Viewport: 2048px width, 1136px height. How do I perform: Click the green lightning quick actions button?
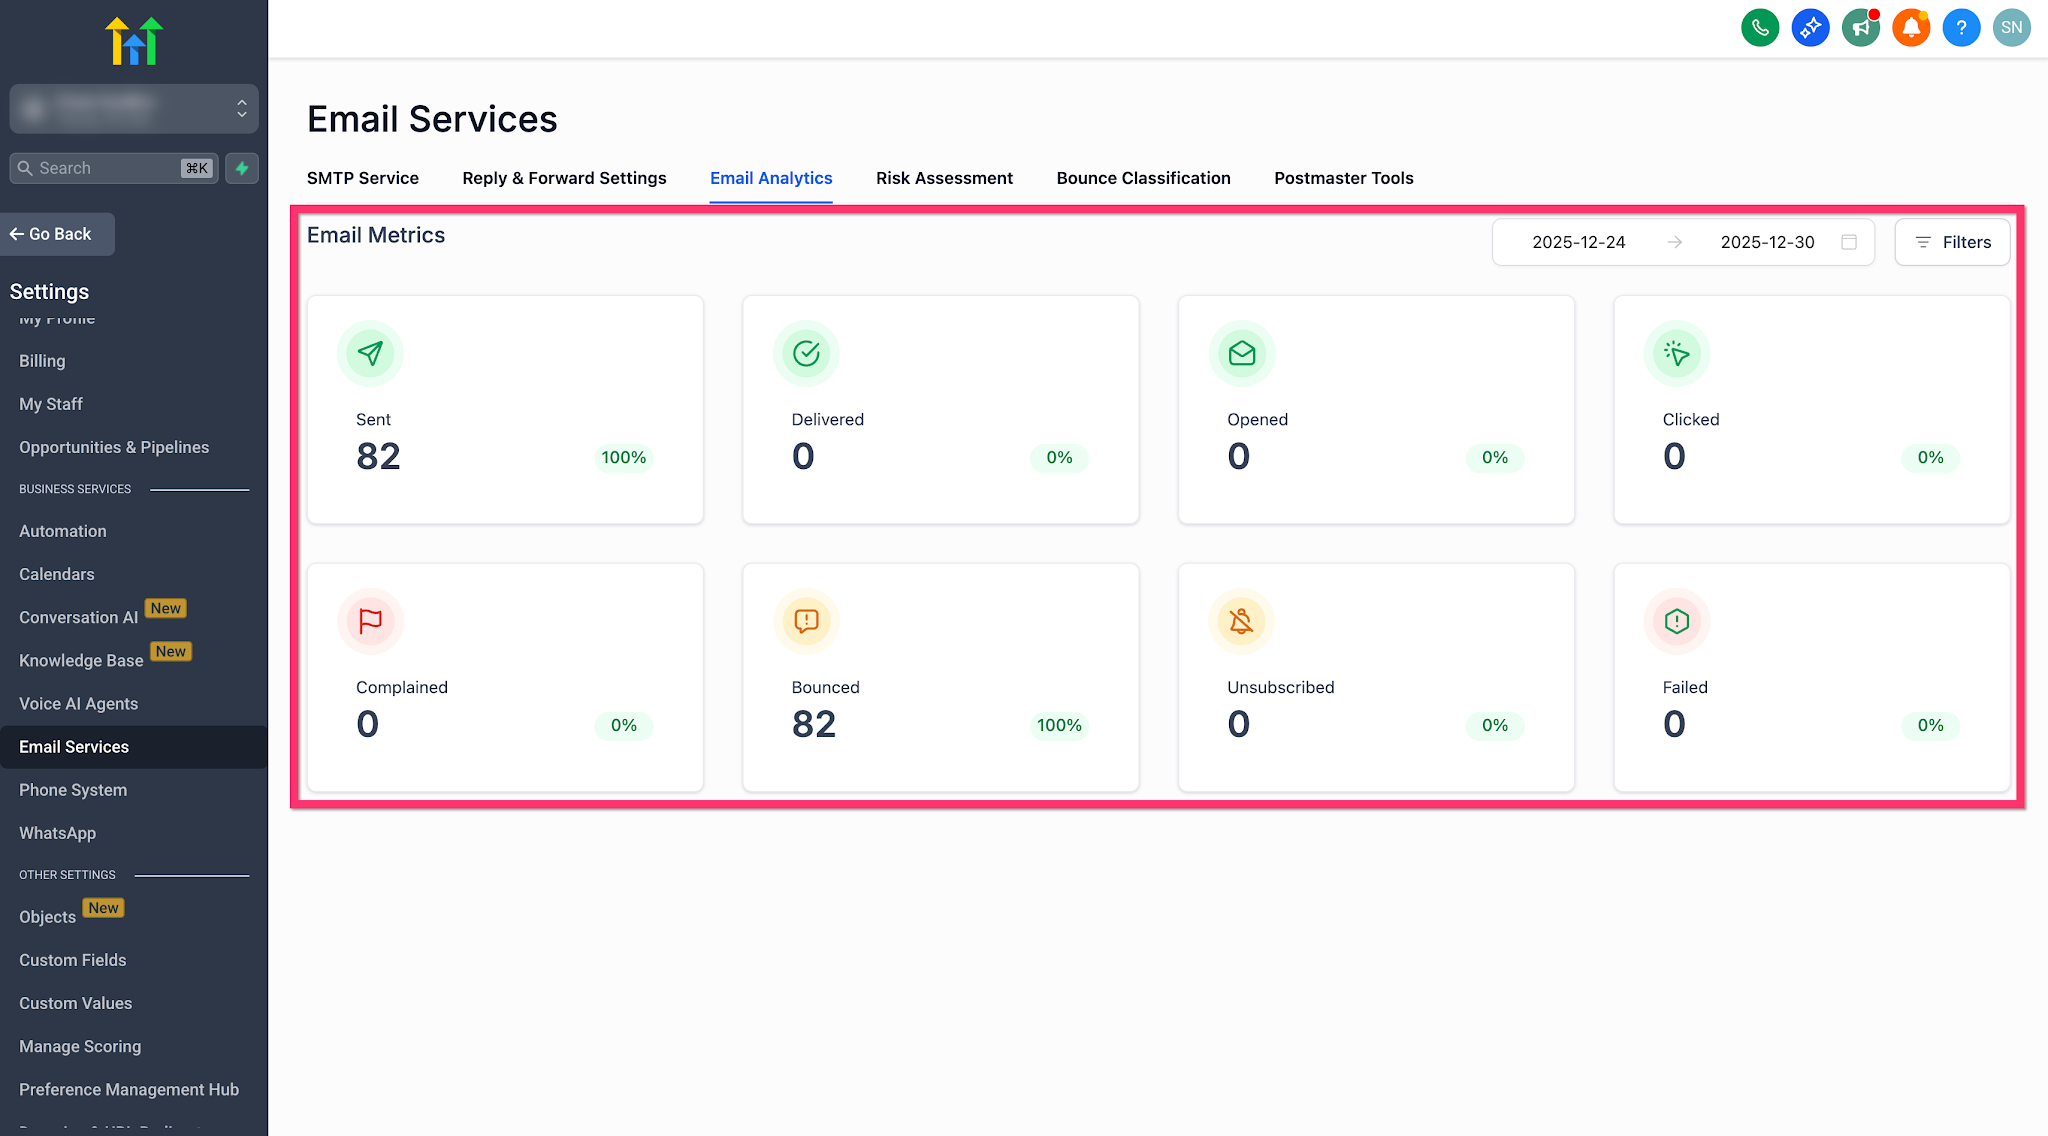[x=242, y=168]
